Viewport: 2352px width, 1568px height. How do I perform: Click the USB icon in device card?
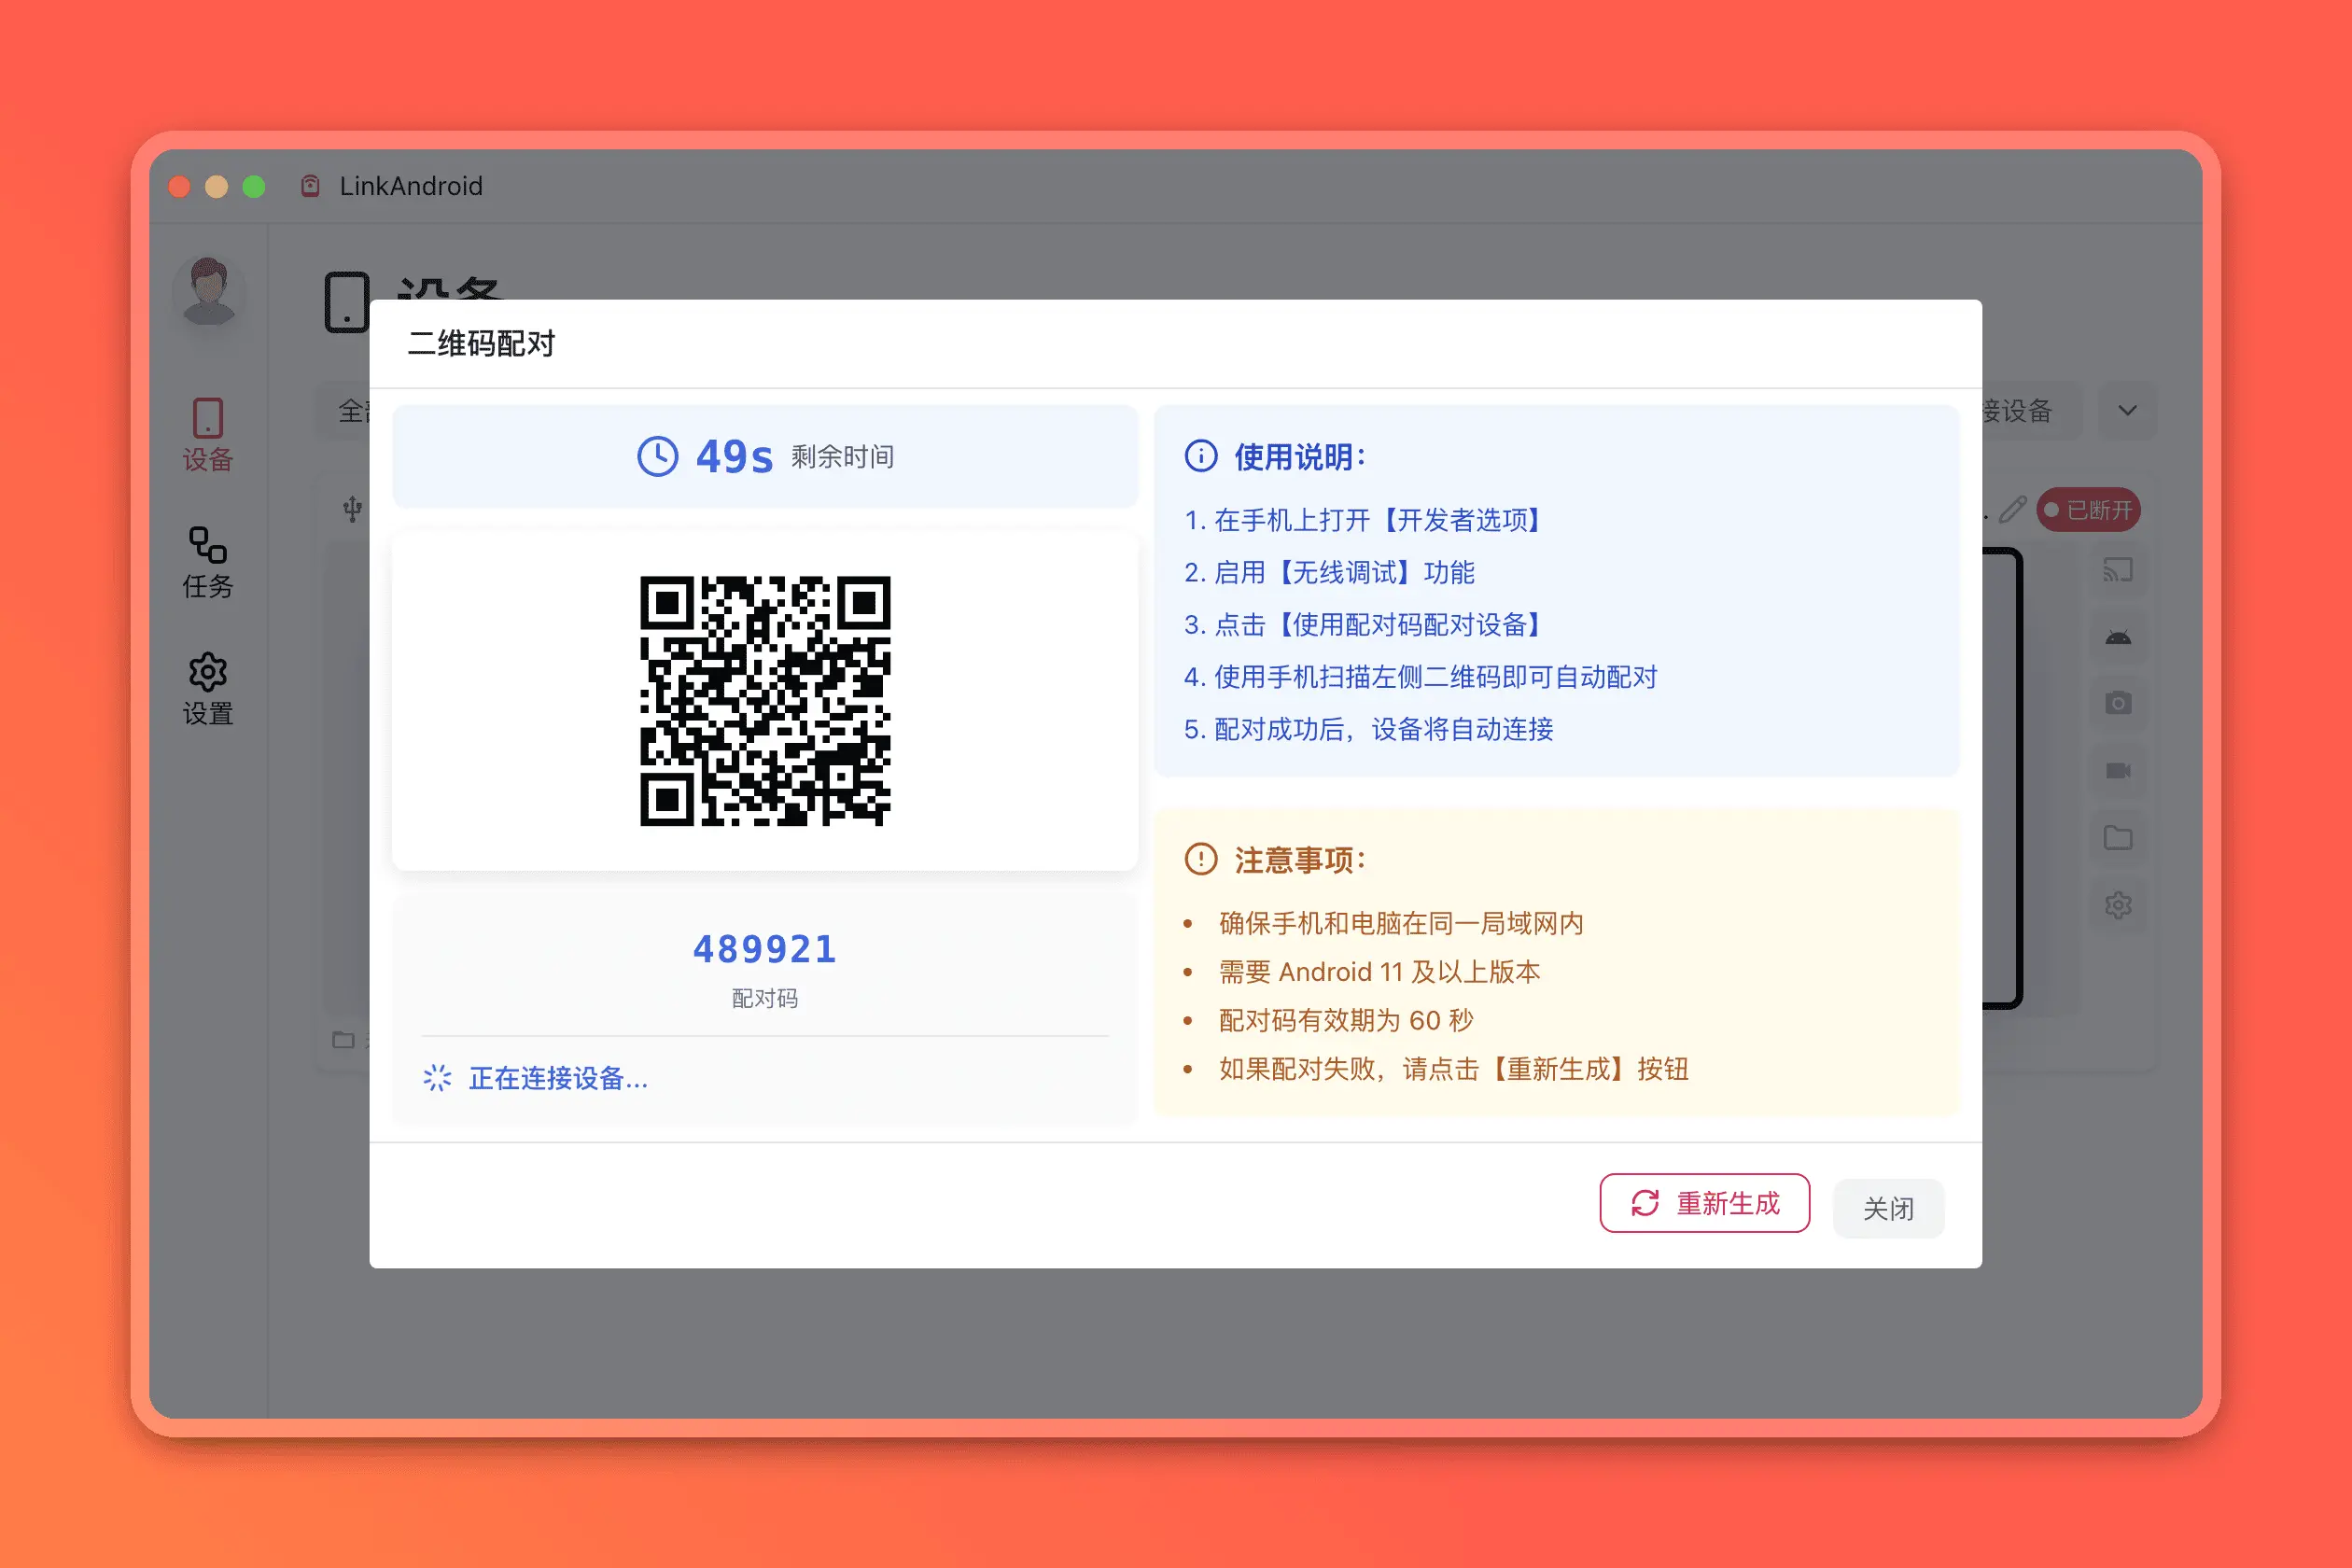[352, 509]
